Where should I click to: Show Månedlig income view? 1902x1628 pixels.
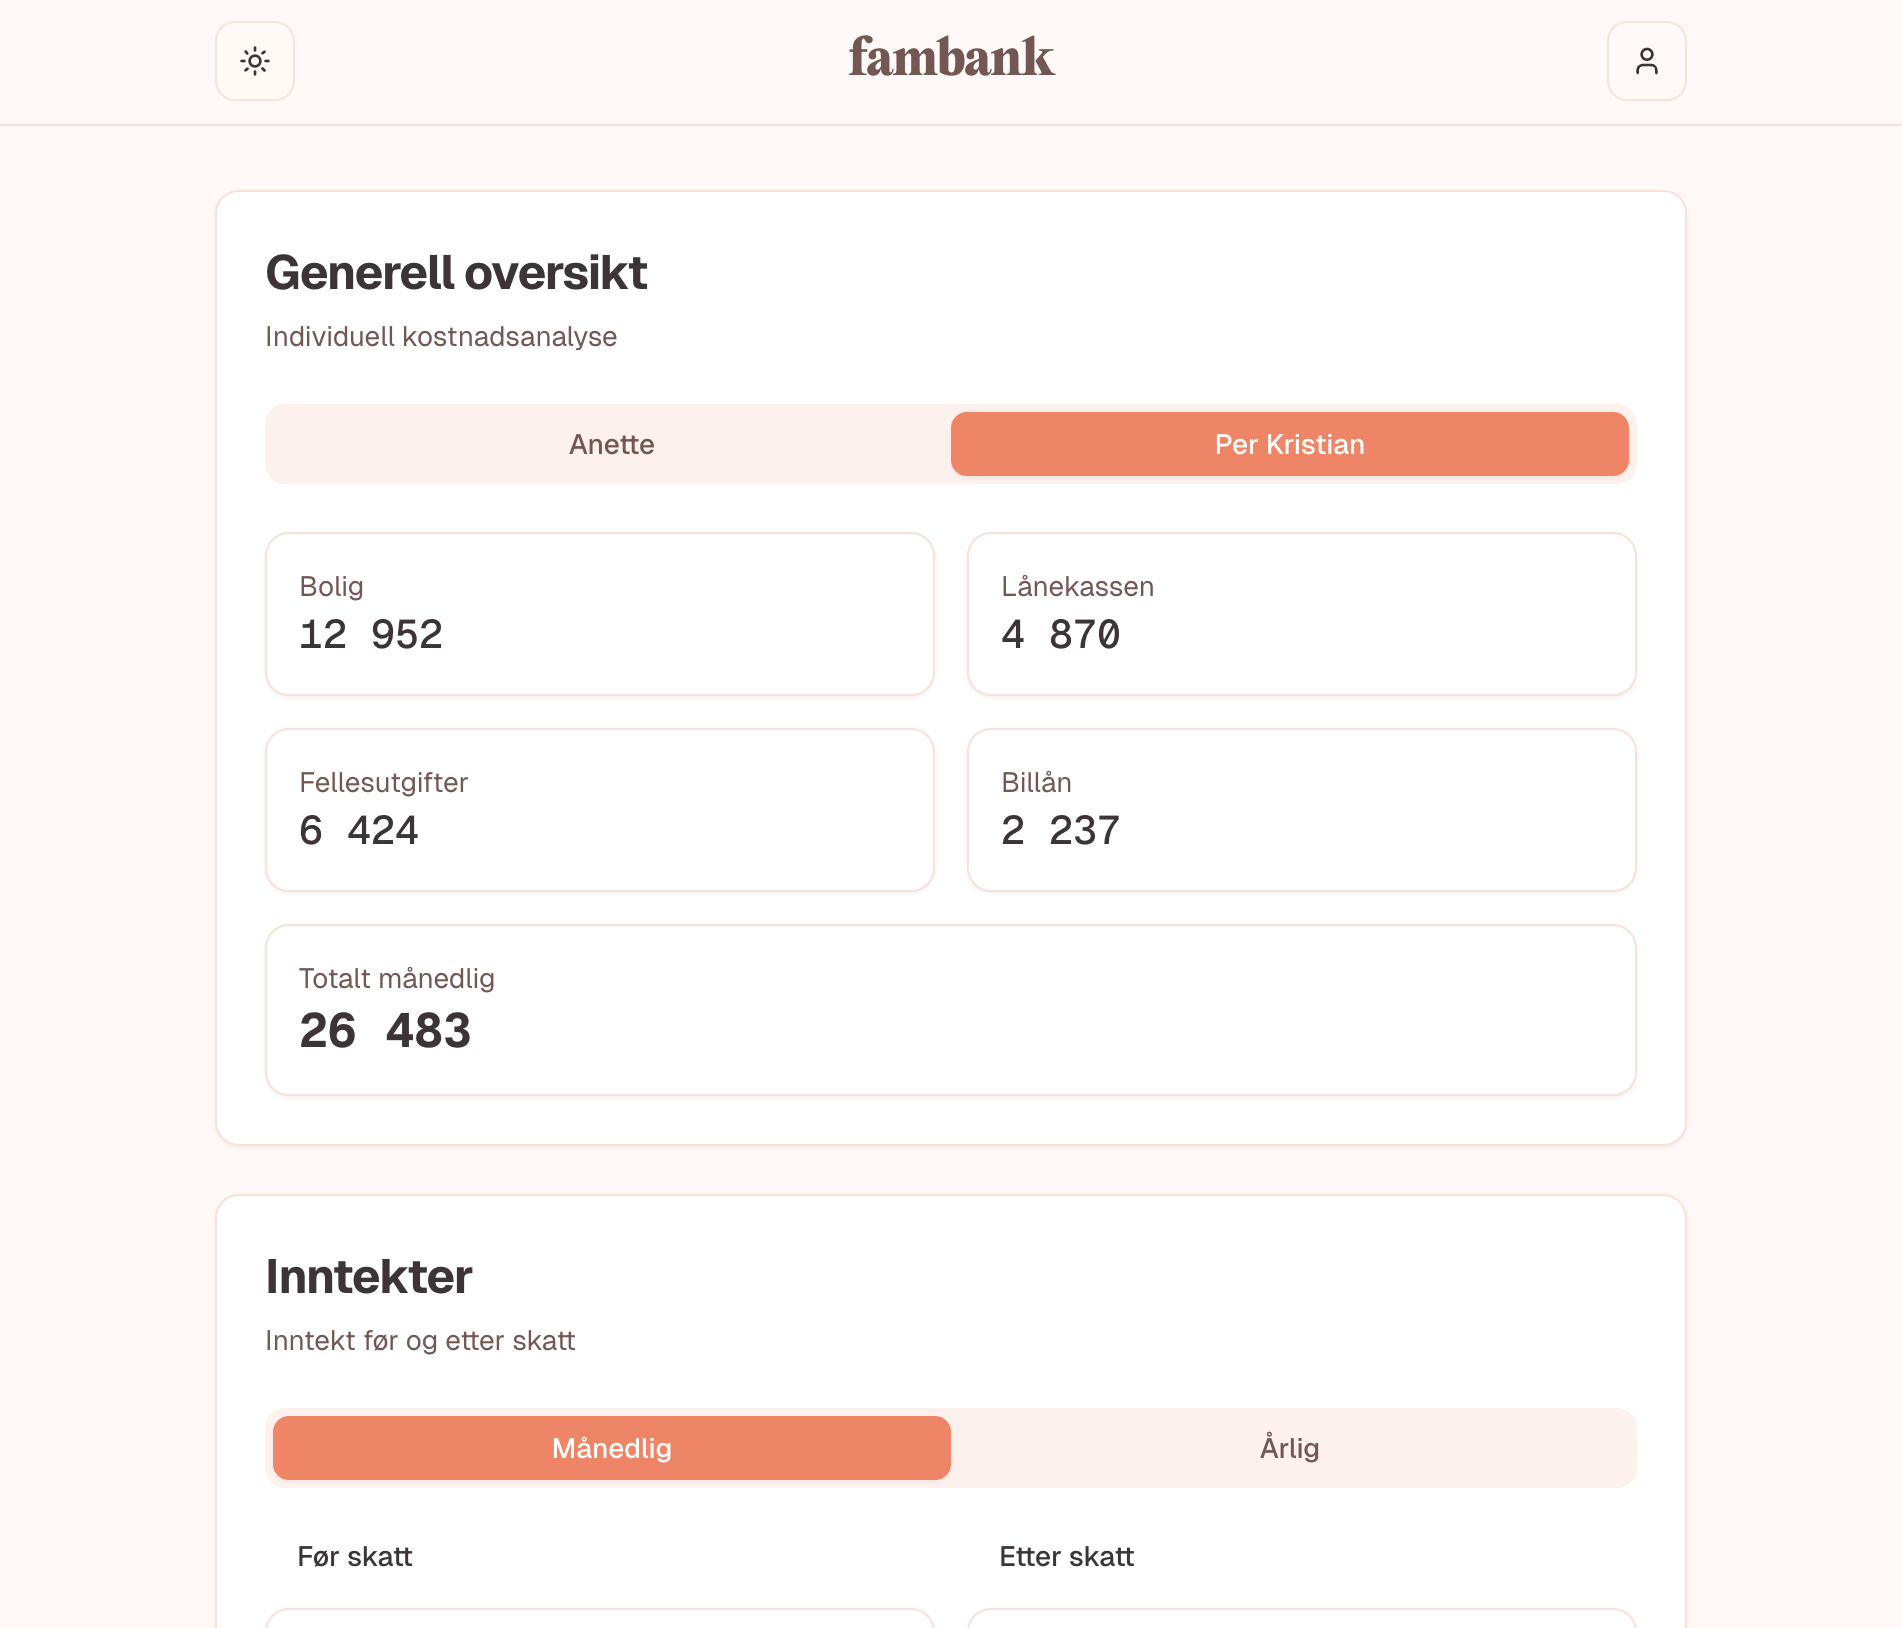click(611, 1448)
